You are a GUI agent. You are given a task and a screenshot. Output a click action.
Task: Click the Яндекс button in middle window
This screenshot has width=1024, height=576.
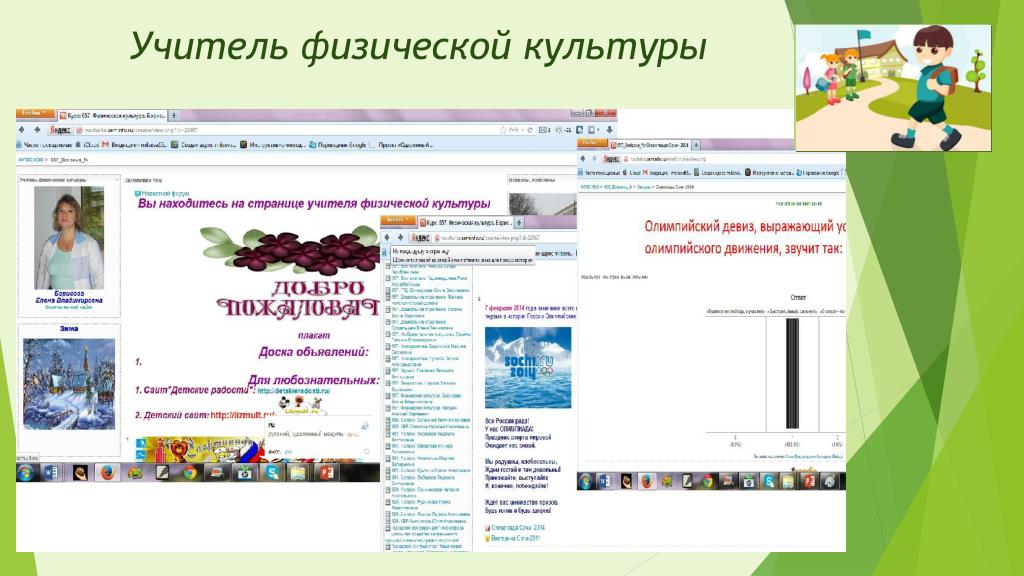coord(420,238)
